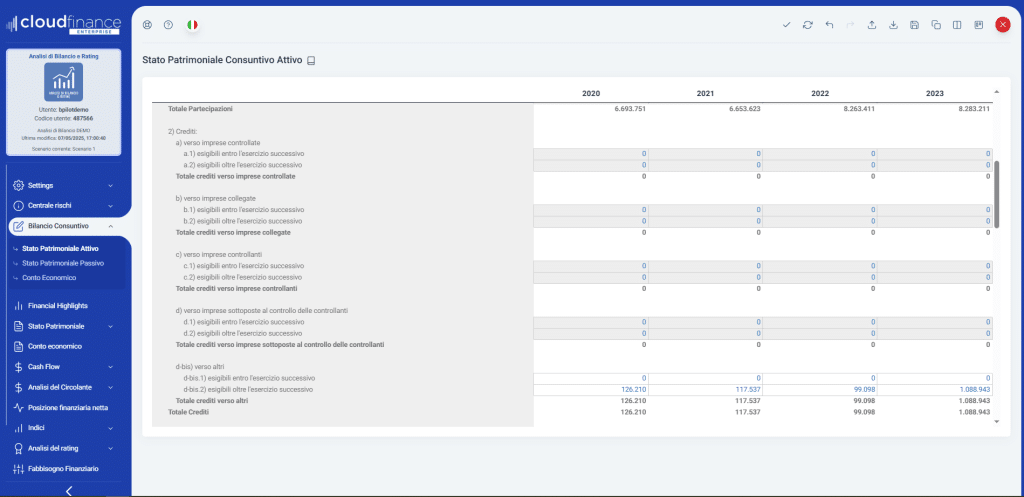Click 'Totale crediti verso imprese collegate' label
The width and height of the screenshot is (1024, 497).
click(x=233, y=232)
